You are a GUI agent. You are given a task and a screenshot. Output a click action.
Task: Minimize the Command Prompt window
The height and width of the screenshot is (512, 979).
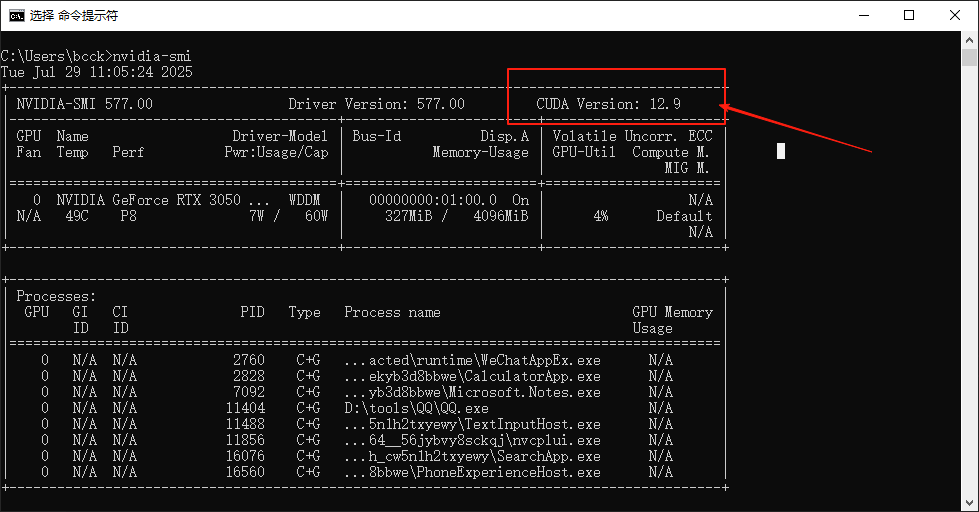coord(864,15)
